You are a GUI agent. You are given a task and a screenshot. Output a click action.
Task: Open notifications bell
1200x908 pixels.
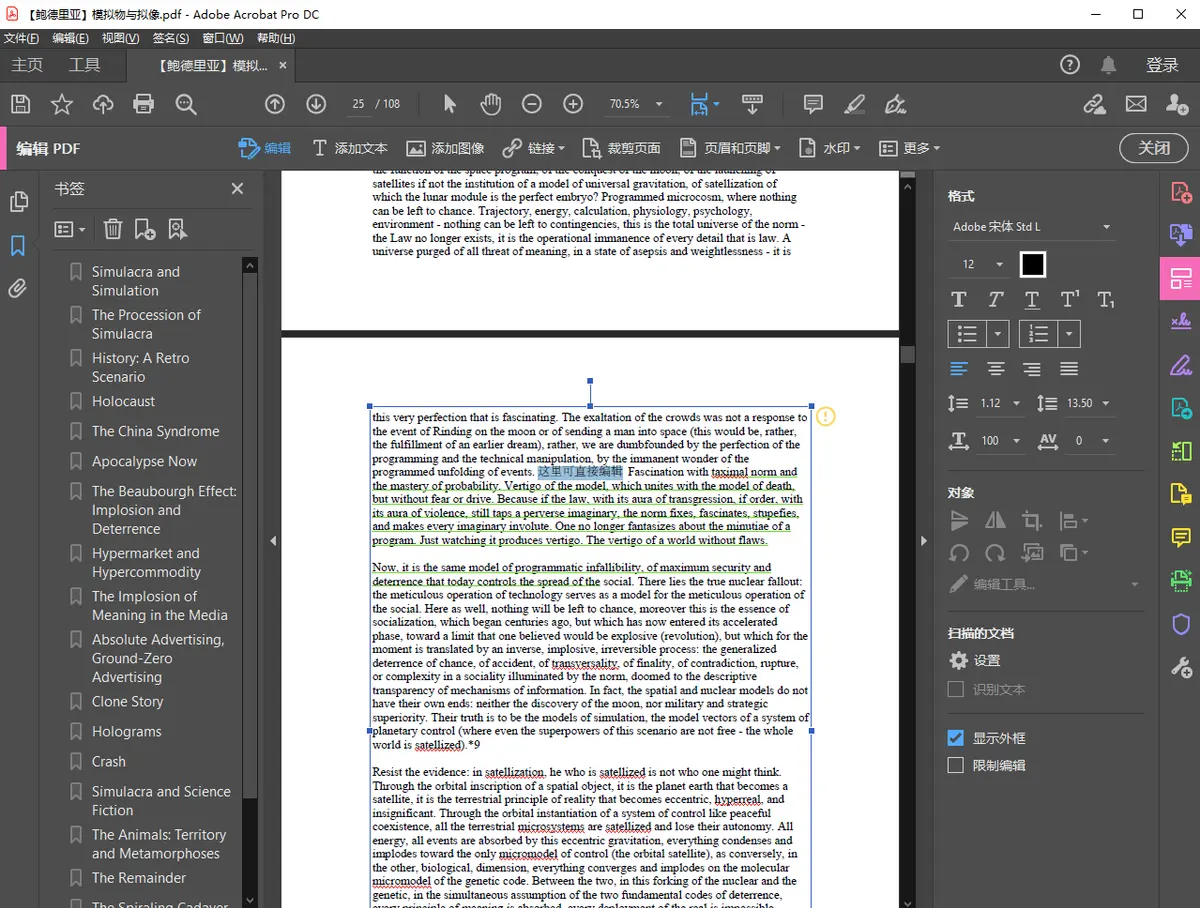pyautogui.click(x=1109, y=65)
